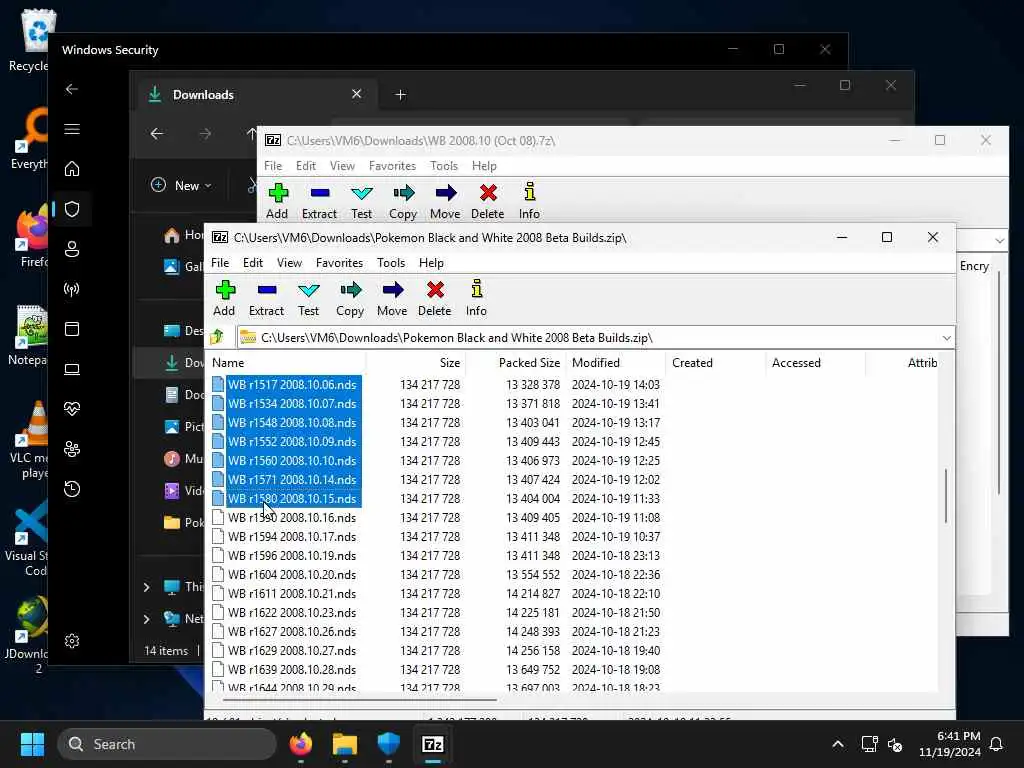Image resolution: width=1024 pixels, height=768 pixels.
Task: Open Device performance & health heart icon
Action: pyautogui.click(x=72, y=409)
